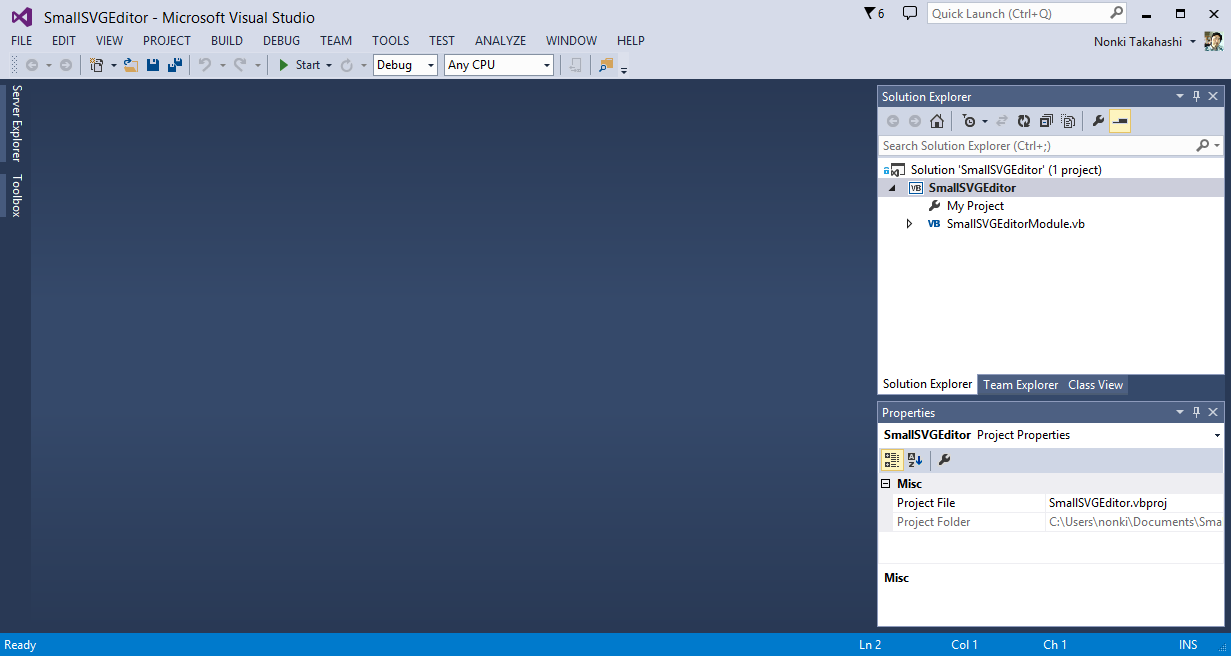Image resolution: width=1231 pixels, height=656 pixels.
Task: Open the ANALYZE menu
Action: [x=500, y=41]
